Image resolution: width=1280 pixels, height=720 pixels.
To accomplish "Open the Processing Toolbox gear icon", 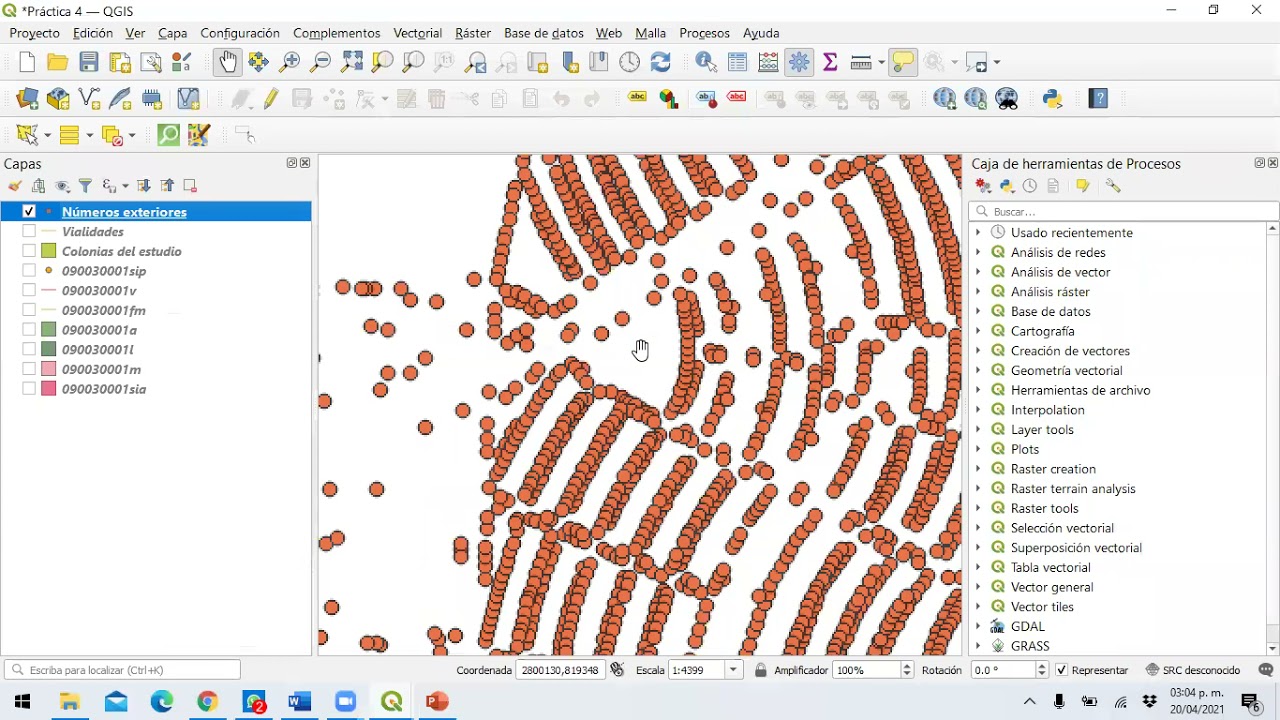I will coord(799,62).
